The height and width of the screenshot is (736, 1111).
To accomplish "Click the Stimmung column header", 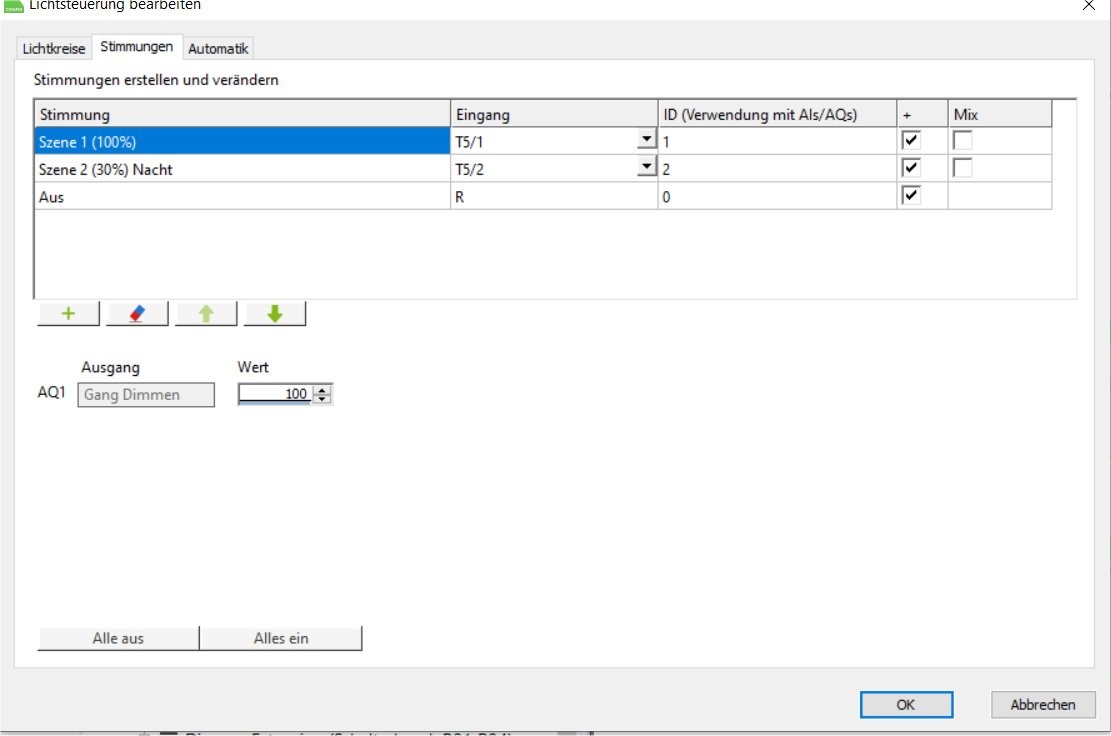I will pyautogui.click(x=242, y=114).
